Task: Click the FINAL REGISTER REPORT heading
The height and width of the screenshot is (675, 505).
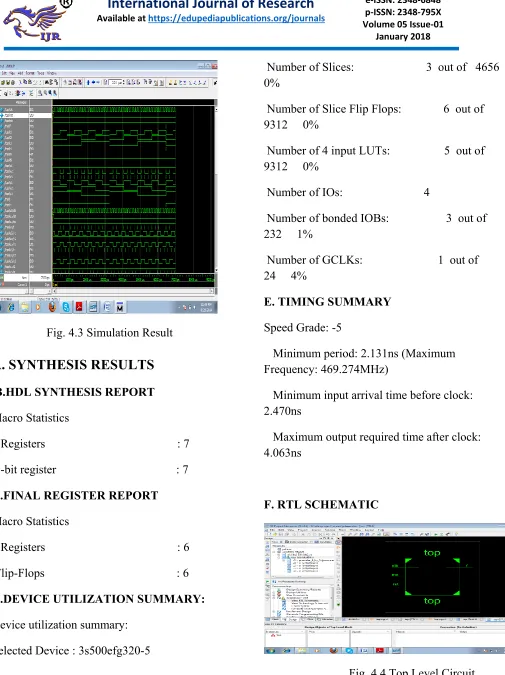Action: (79, 495)
